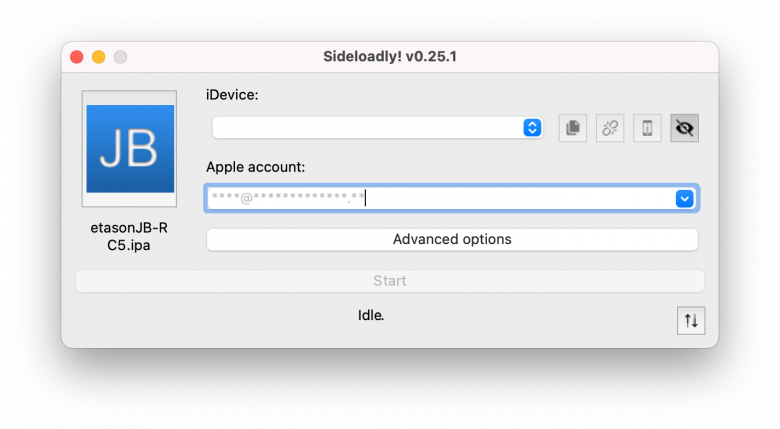Open Advanced options
The image size is (780, 429).
click(452, 239)
